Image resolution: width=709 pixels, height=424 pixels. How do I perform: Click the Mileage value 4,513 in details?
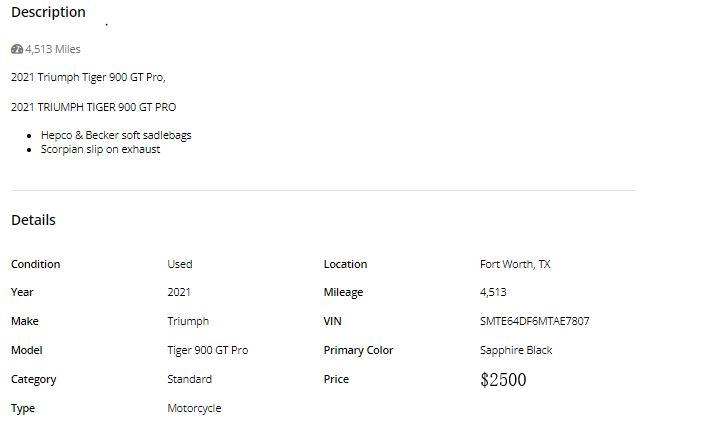493,292
